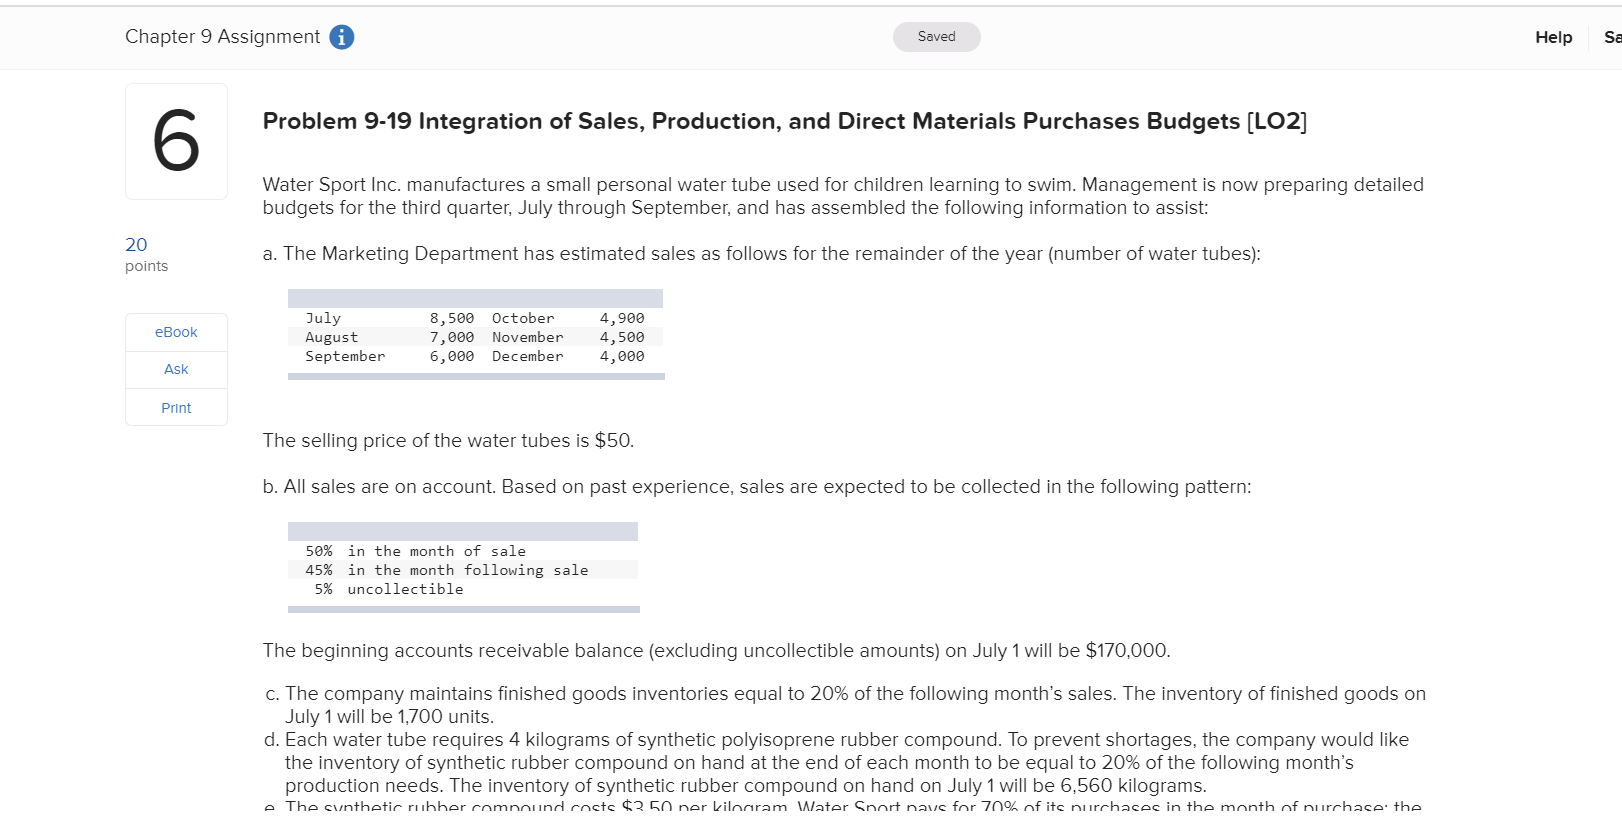Select November sales value 4,500
Image resolution: width=1622 pixels, height=820 pixels.
(x=622, y=337)
